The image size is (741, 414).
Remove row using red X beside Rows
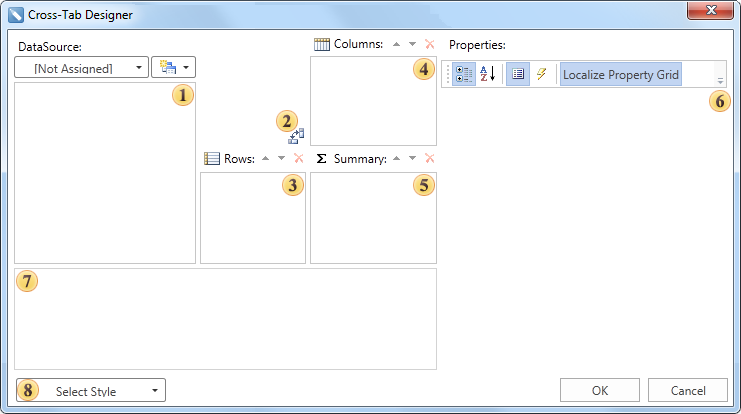click(298, 158)
